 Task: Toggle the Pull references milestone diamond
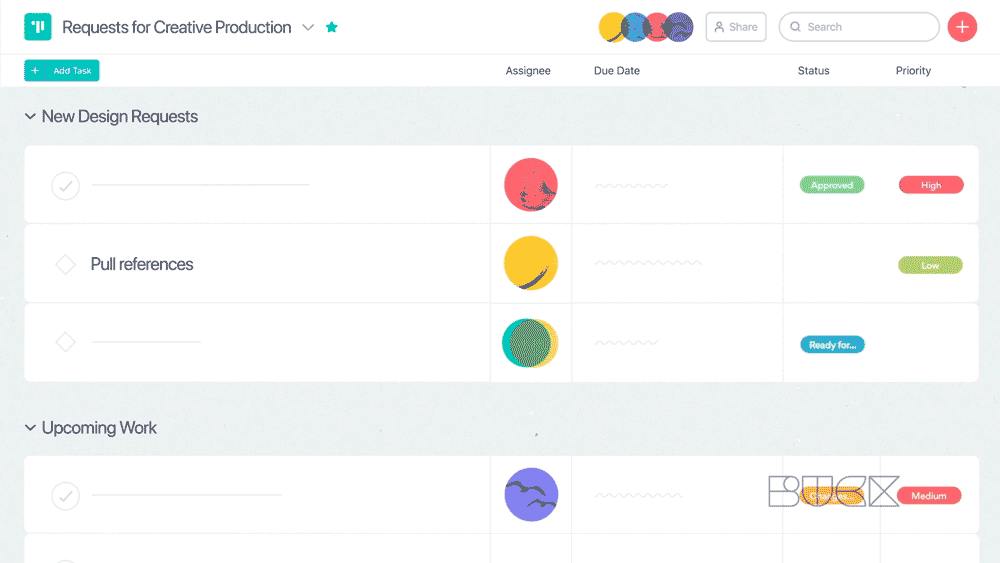tap(65, 264)
